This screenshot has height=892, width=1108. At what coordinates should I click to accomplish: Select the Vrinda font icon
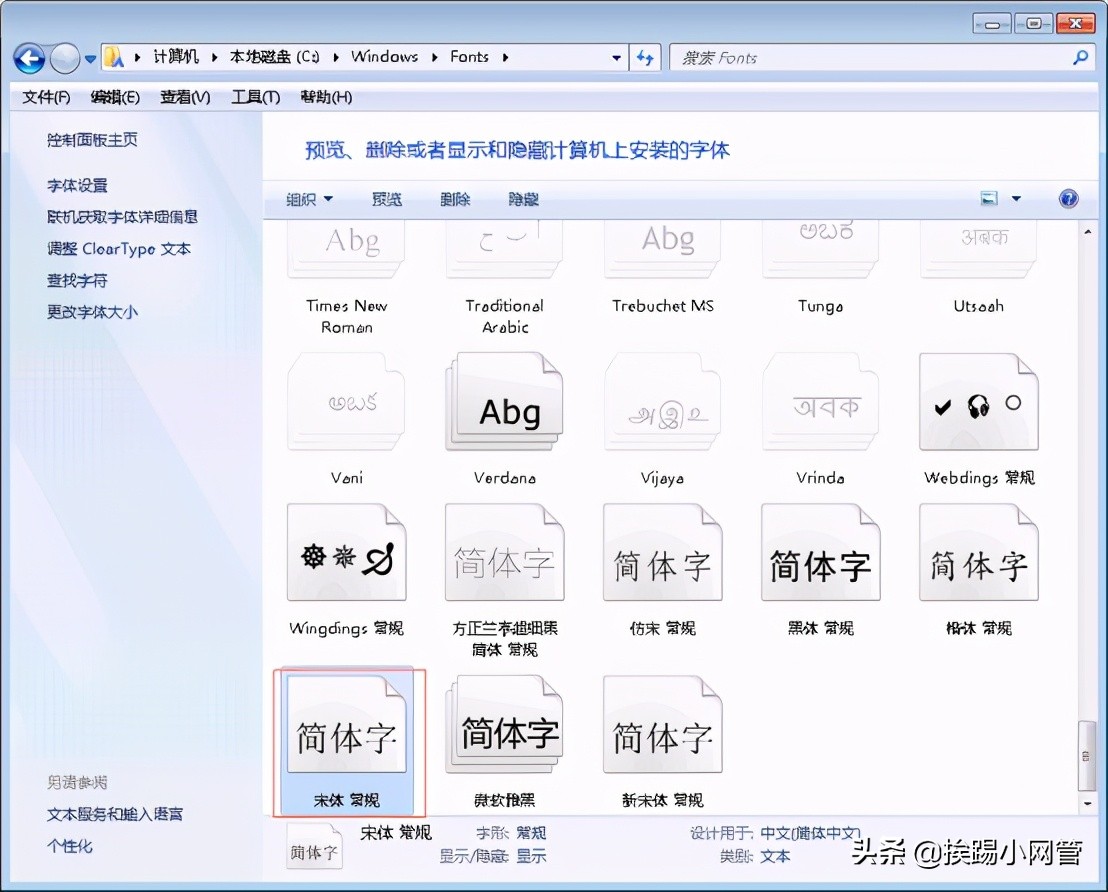click(820, 400)
